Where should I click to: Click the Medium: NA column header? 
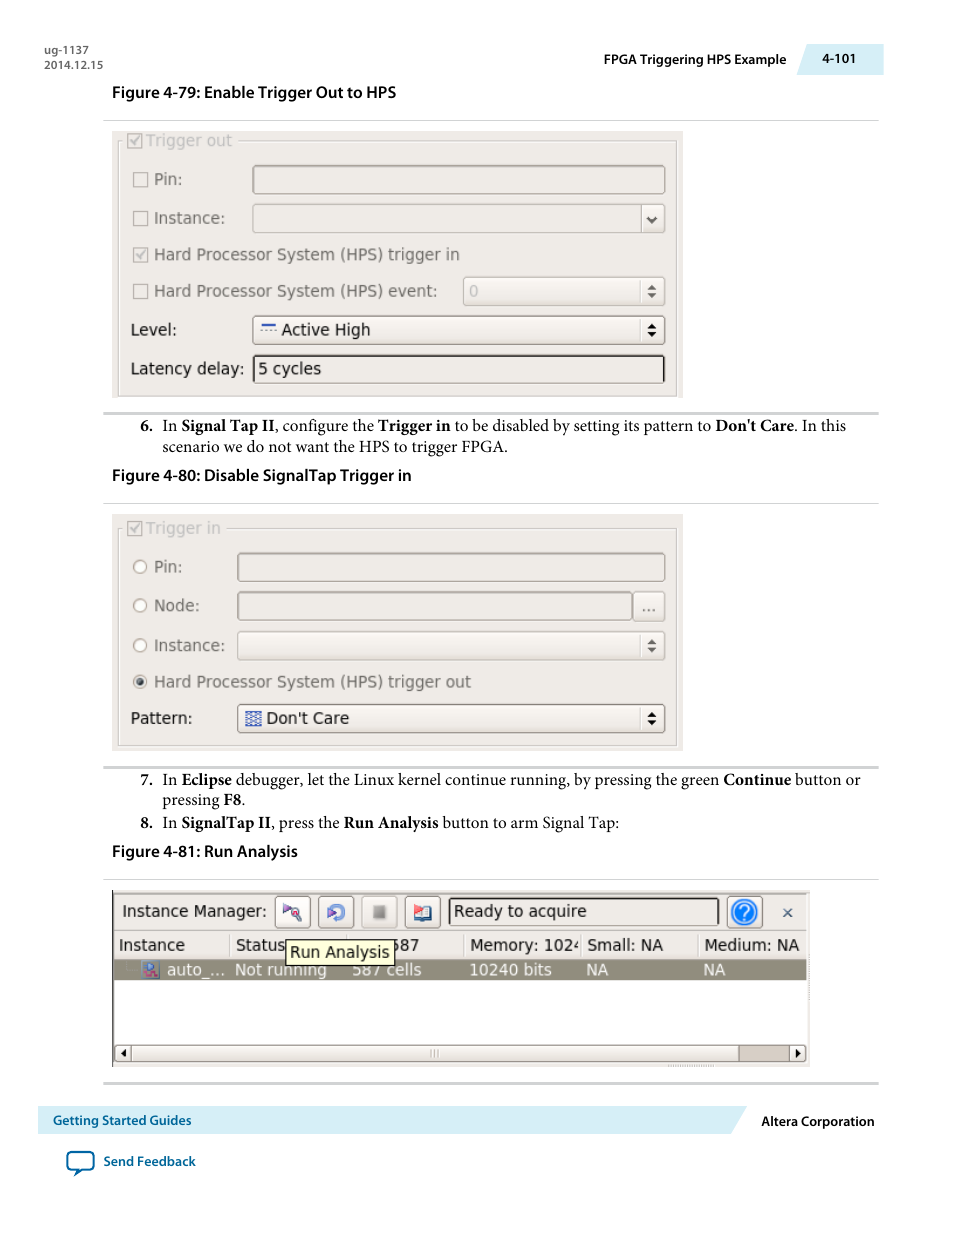(x=752, y=945)
